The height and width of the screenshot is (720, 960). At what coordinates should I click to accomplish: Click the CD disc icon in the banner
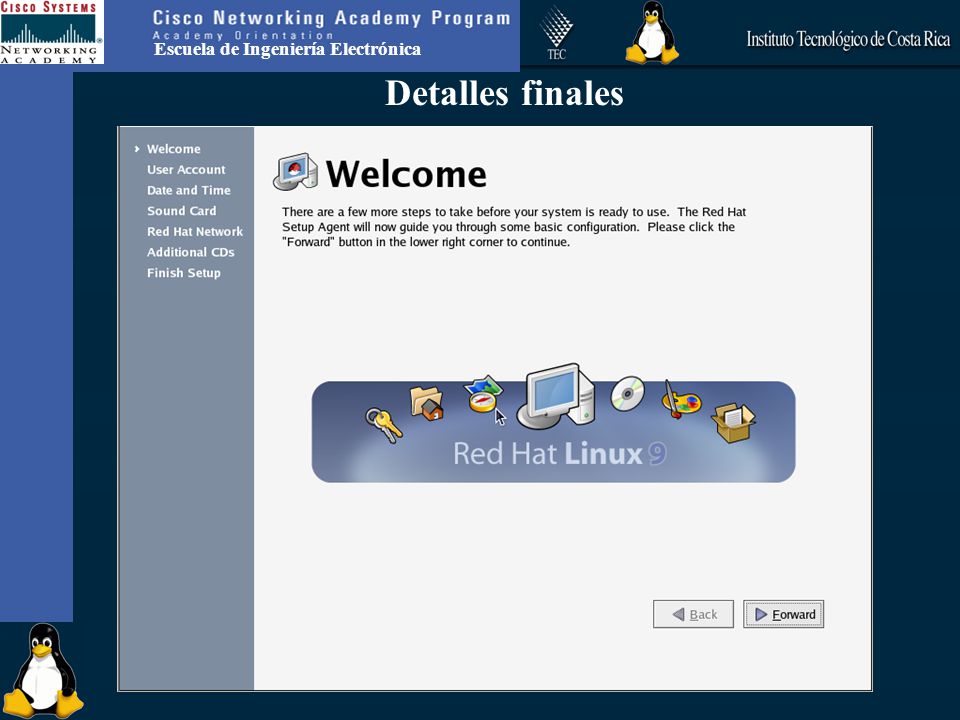[628, 393]
